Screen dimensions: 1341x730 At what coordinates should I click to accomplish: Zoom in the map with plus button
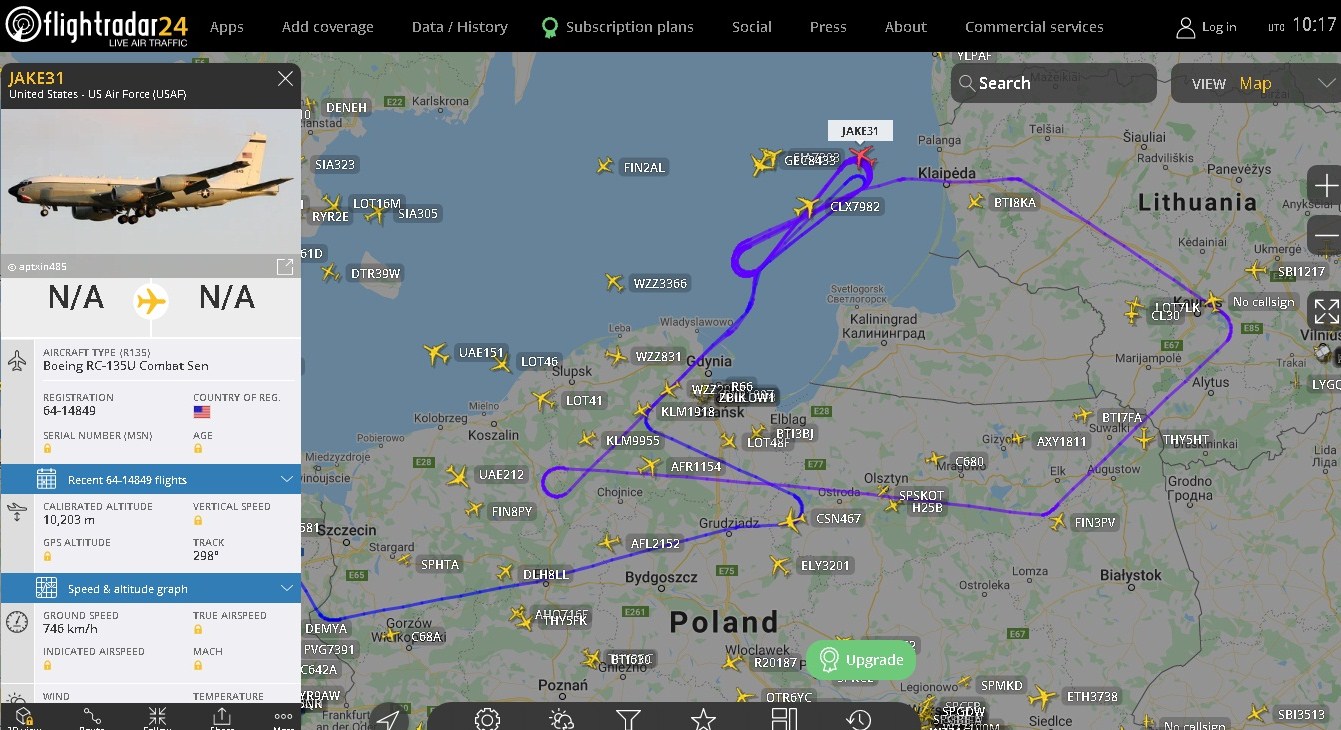click(x=1326, y=186)
